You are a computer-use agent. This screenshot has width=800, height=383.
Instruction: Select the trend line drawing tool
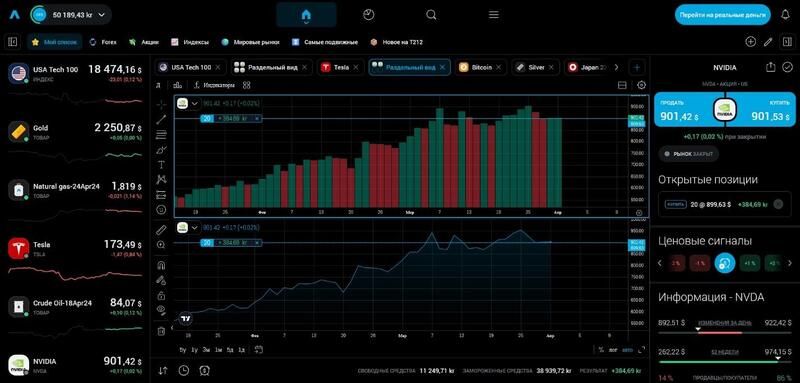click(161, 119)
